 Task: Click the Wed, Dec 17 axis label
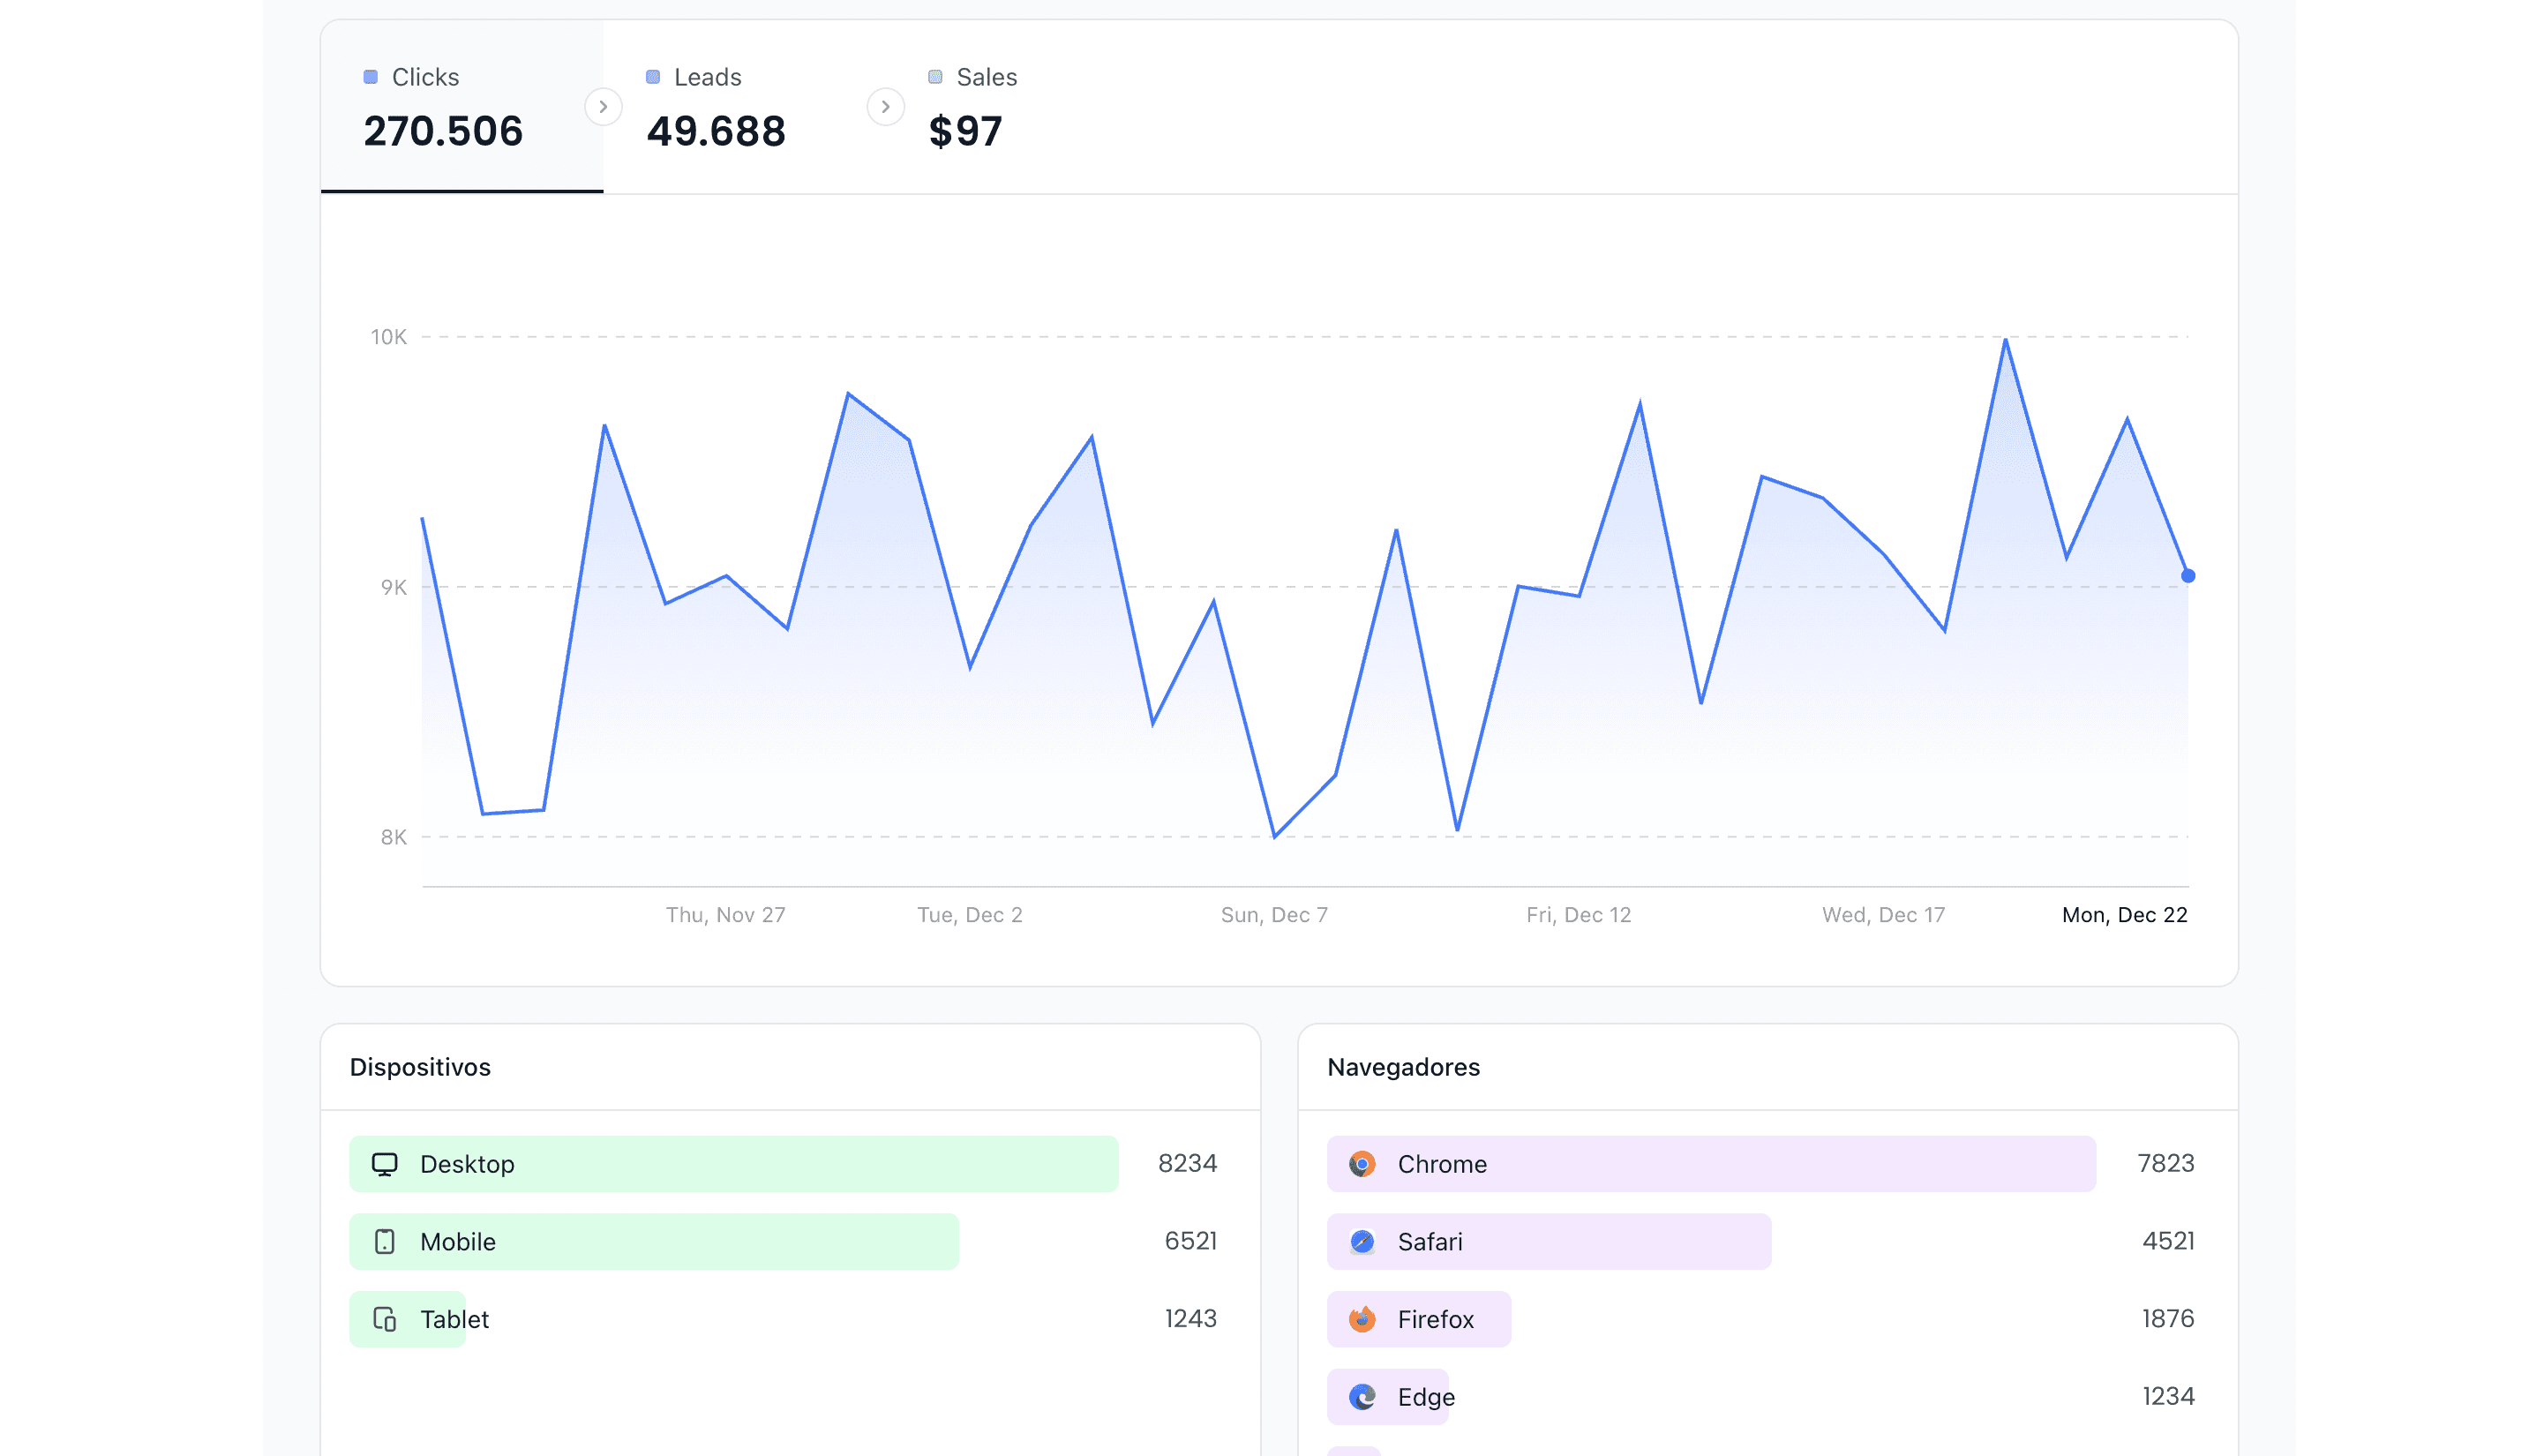coord(1883,915)
